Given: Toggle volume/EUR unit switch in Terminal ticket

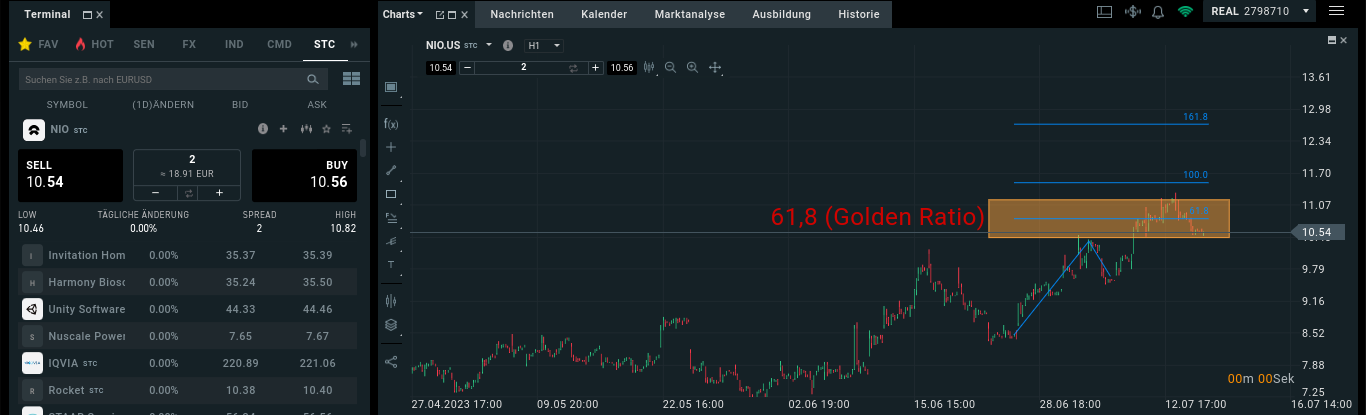Looking at the screenshot, I should (187, 192).
